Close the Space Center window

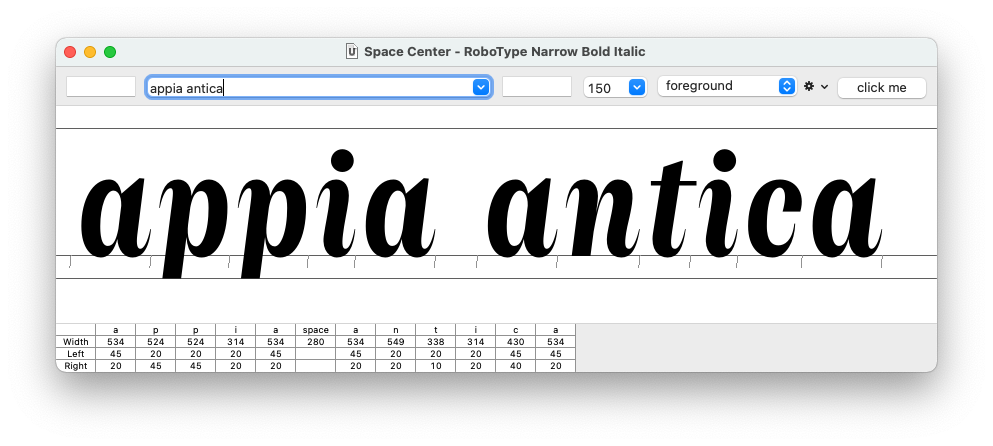(x=70, y=52)
